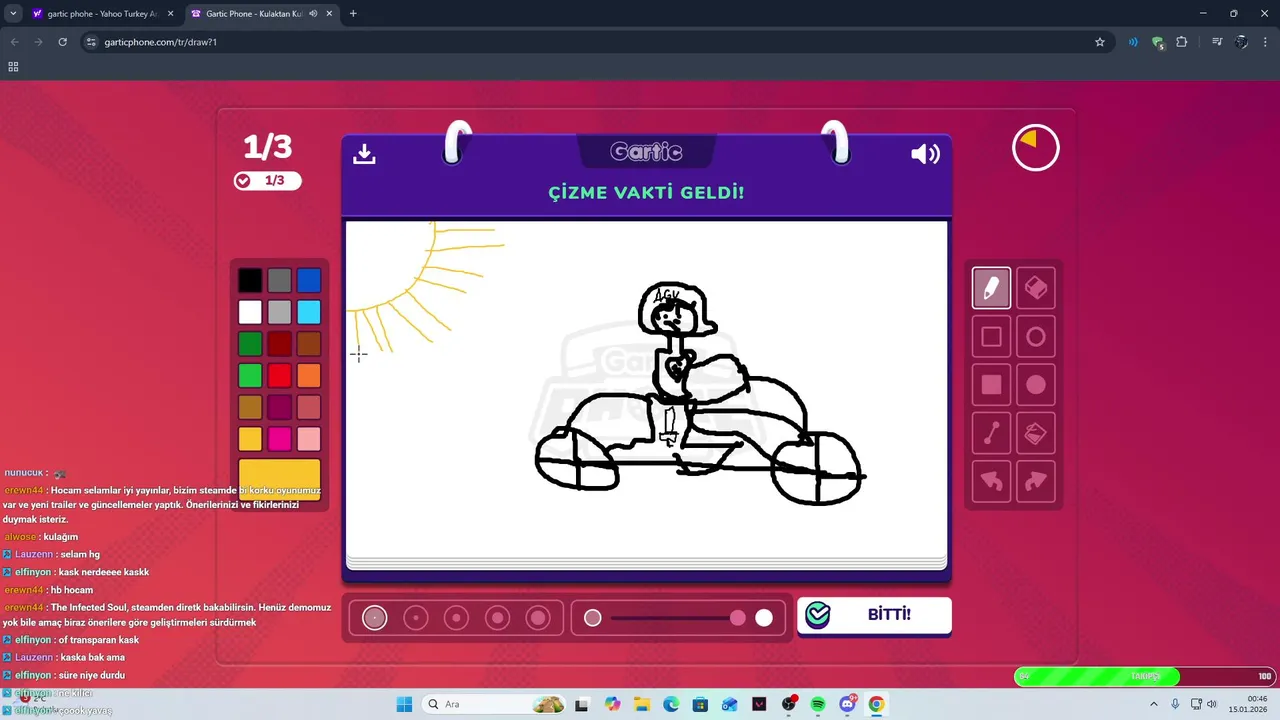Open the current yellow color picker box
The height and width of the screenshot is (720, 1280).
point(279,480)
